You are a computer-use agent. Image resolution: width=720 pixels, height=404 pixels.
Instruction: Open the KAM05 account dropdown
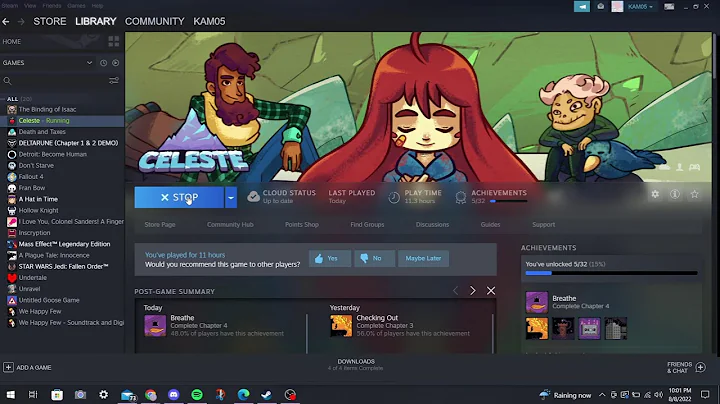click(x=640, y=6)
